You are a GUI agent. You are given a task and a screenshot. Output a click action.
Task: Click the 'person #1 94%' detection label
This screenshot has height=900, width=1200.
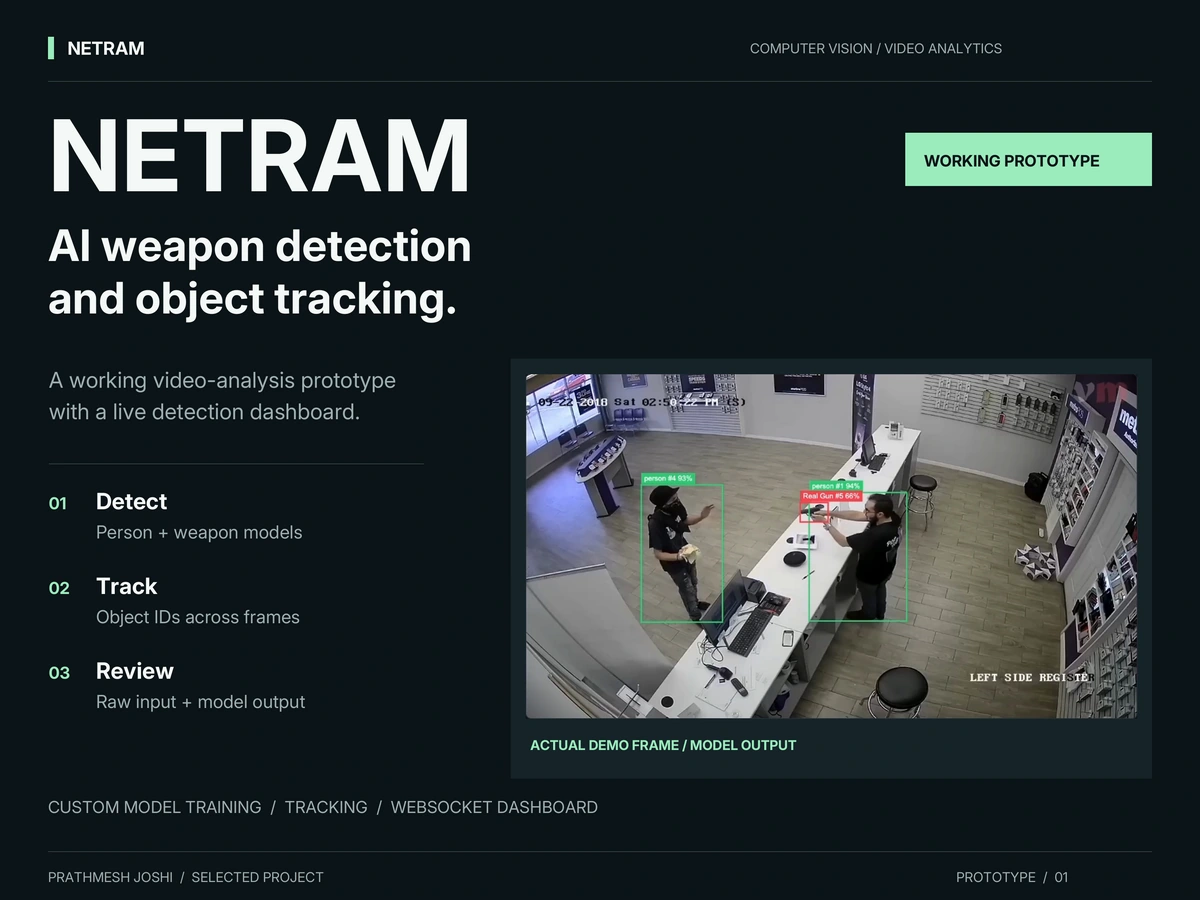tap(835, 486)
